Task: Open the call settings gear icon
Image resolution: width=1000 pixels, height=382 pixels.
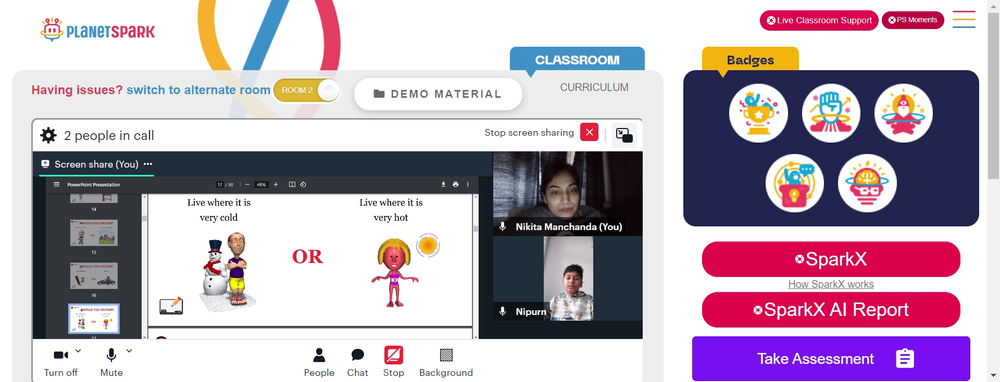Action: tap(48, 135)
